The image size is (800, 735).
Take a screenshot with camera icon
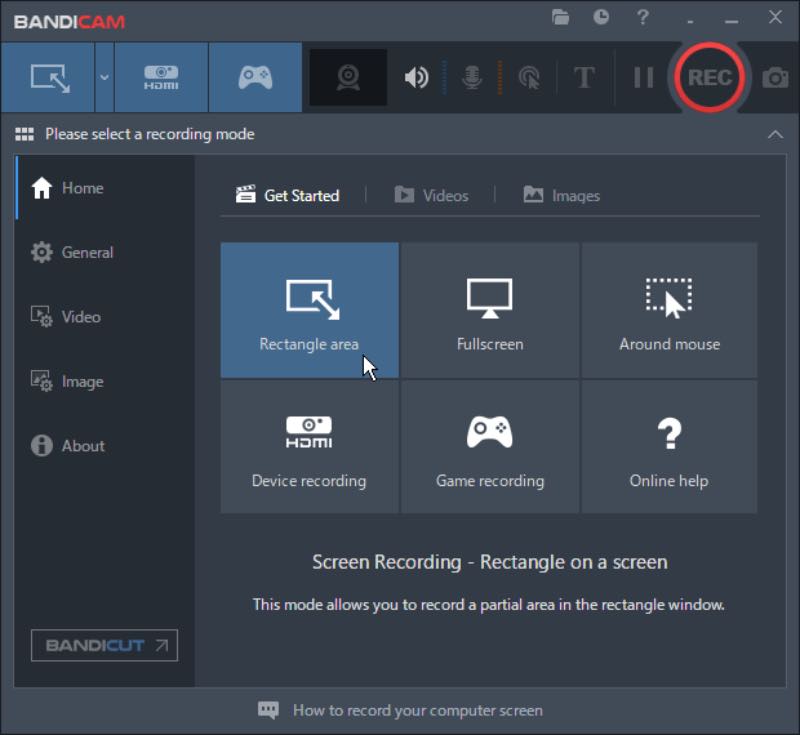tap(775, 77)
